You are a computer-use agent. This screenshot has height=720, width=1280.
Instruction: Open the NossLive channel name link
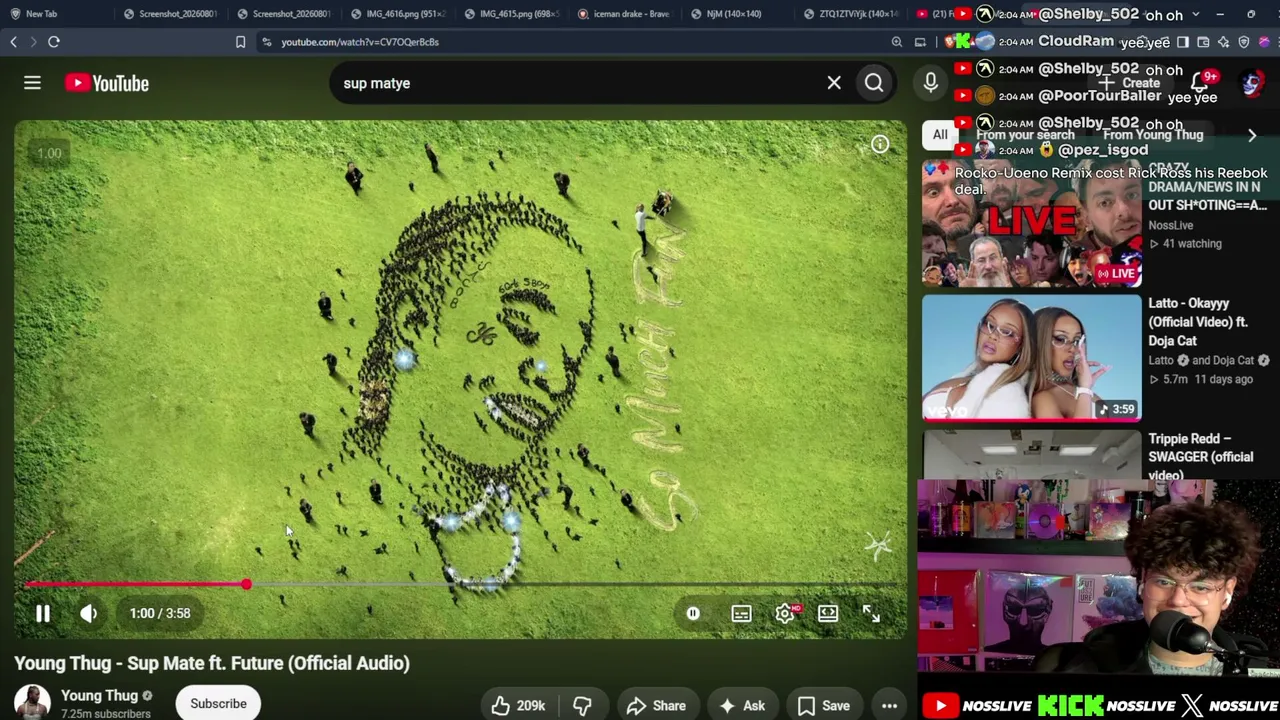pos(1170,225)
